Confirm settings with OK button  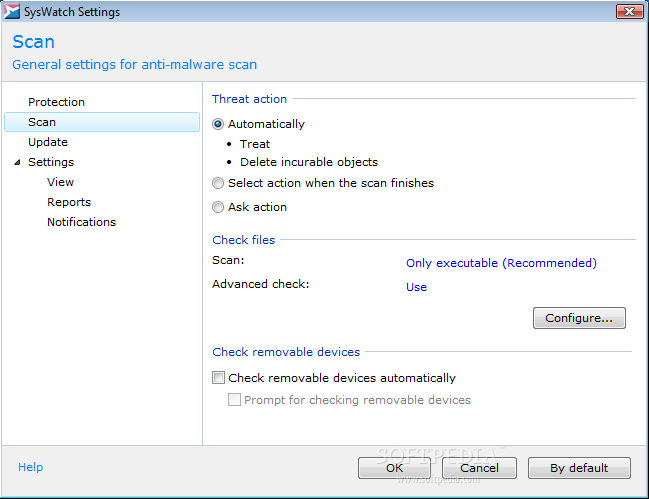[394, 468]
